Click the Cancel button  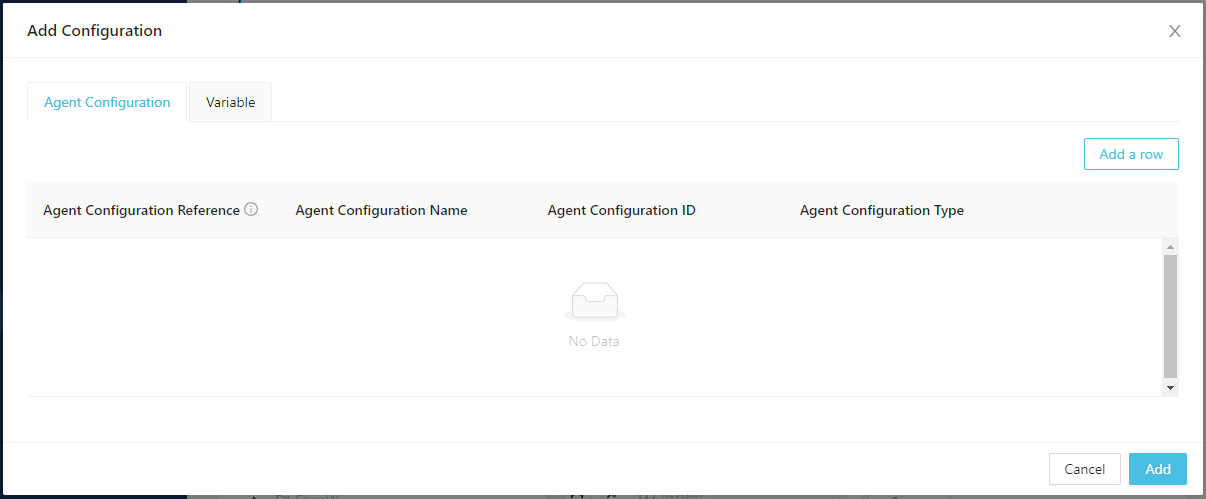click(x=1084, y=469)
